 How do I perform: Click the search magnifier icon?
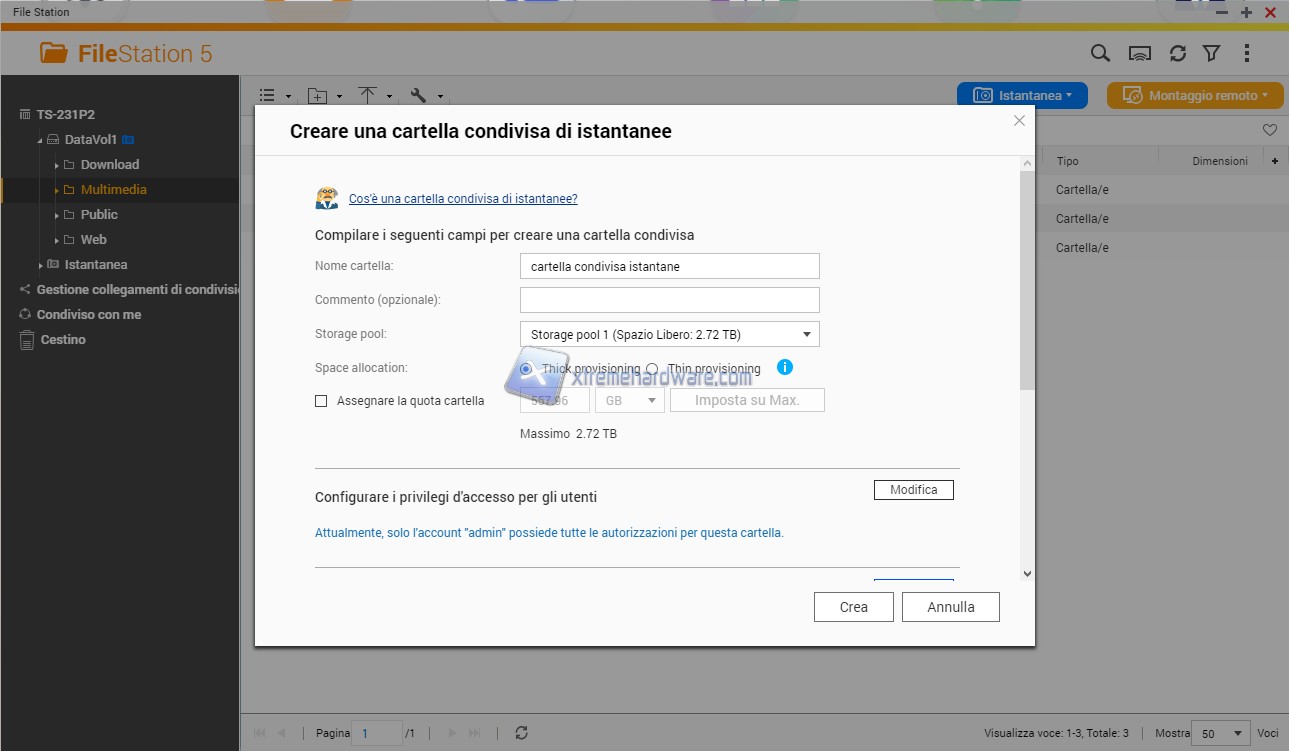tap(1100, 54)
